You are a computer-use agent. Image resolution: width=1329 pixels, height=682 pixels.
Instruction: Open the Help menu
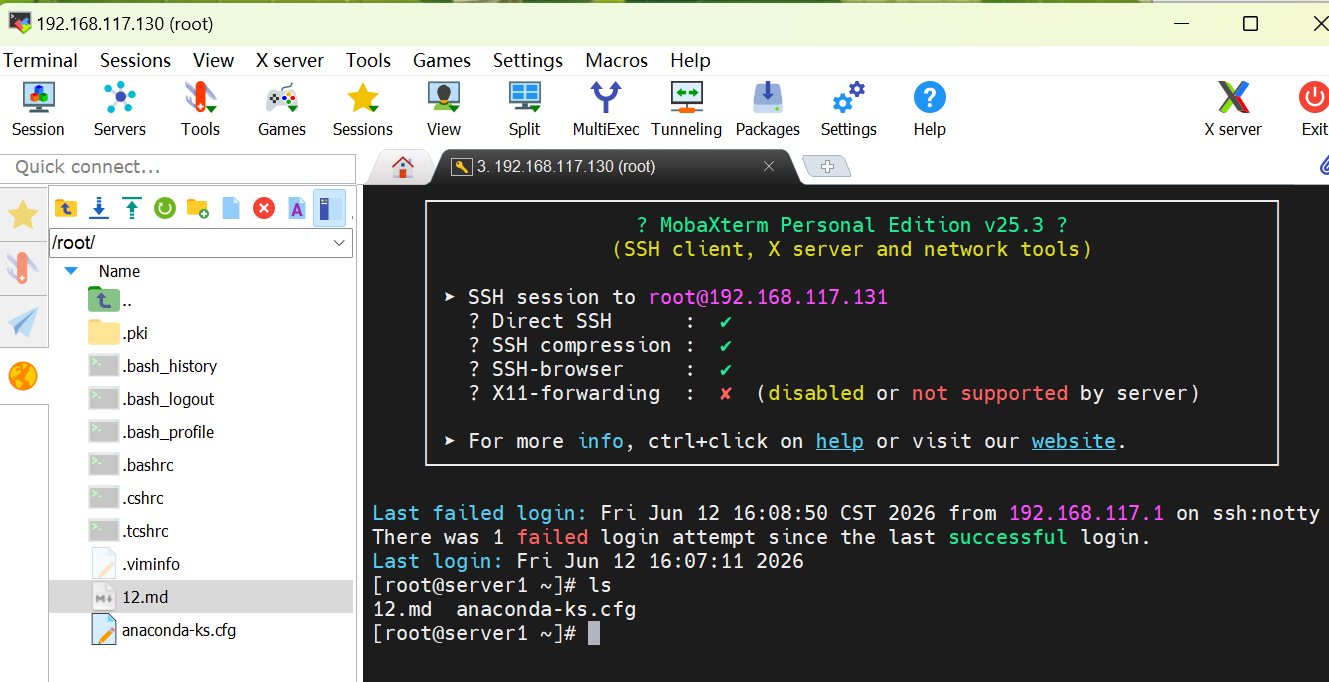pos(690,60)
